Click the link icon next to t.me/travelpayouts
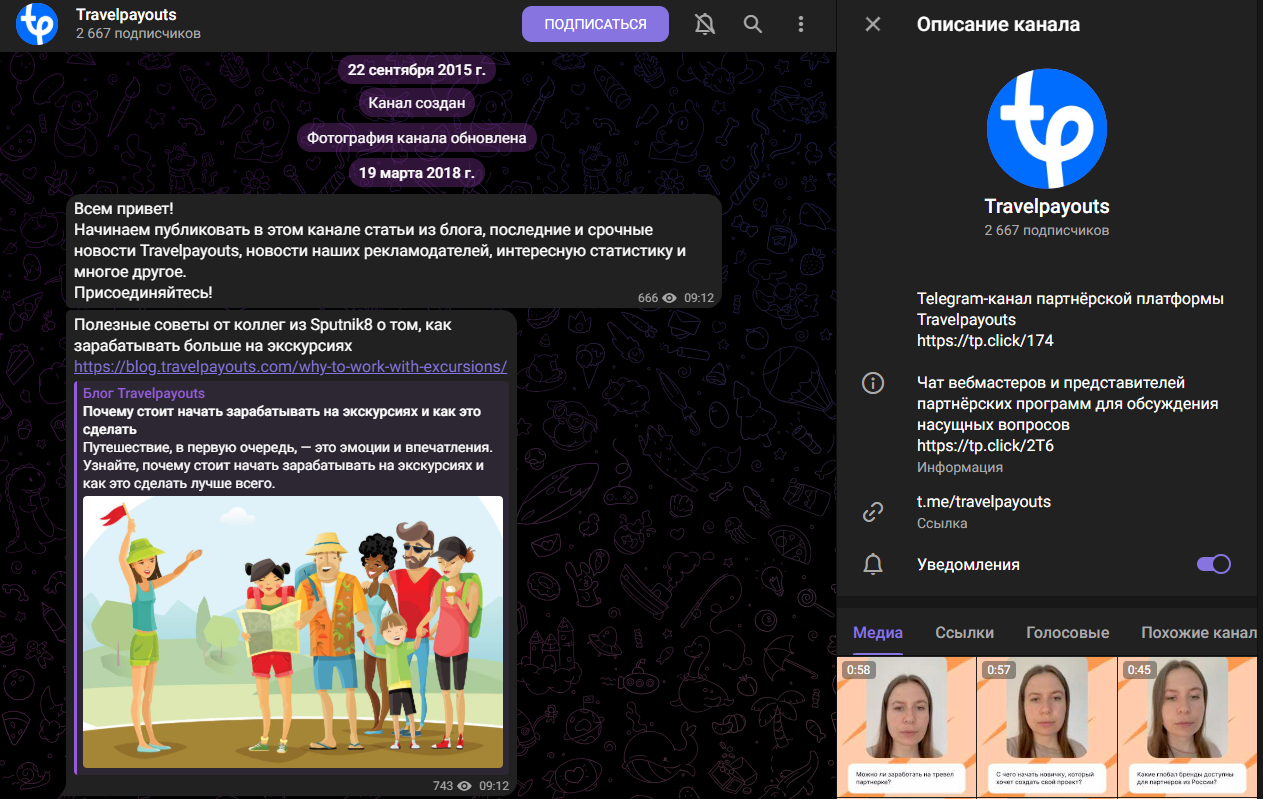This screenshot has width=1263, height=799. point(873,512)
